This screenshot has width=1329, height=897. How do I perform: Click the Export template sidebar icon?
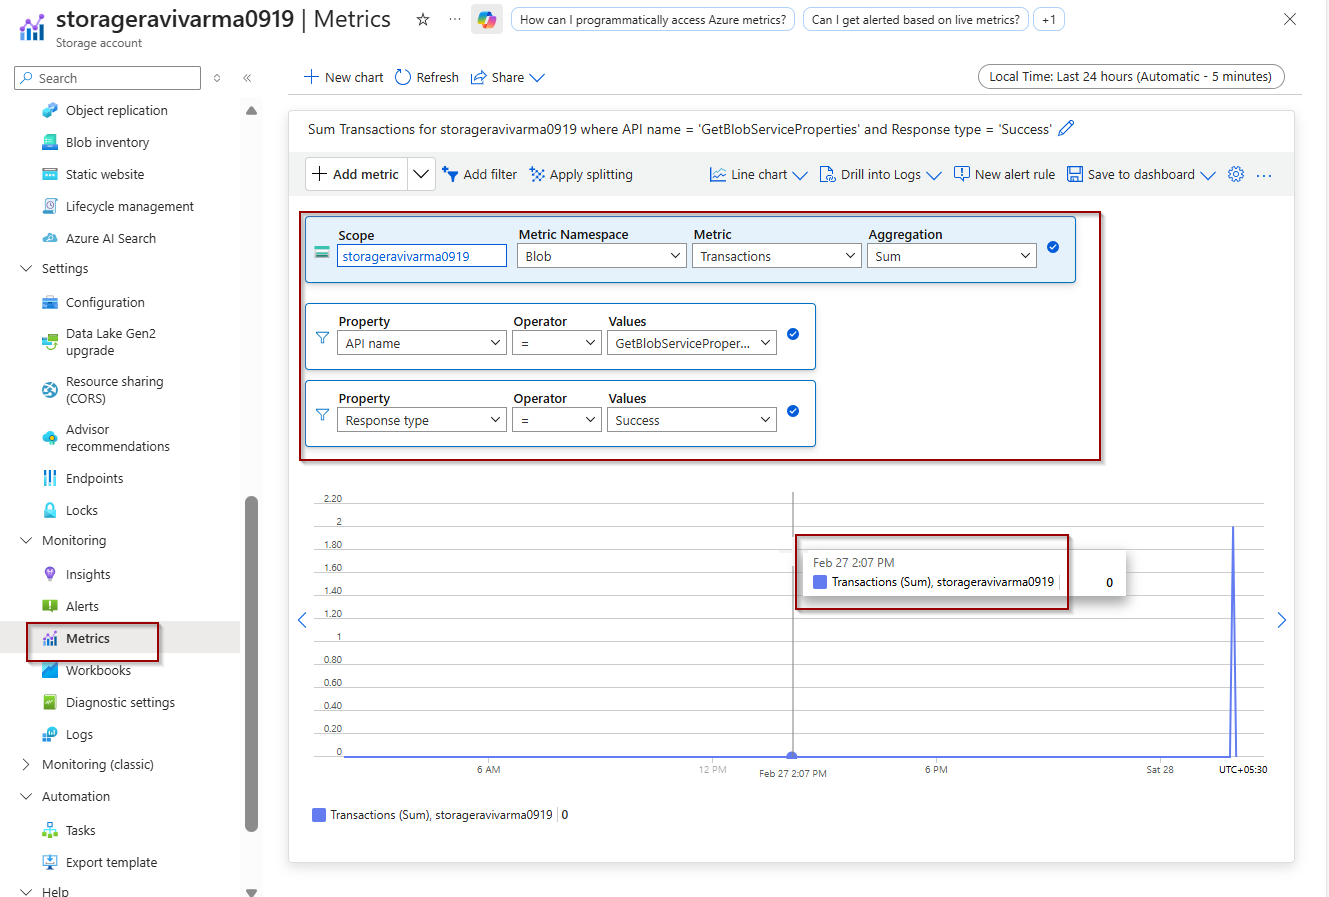[50, 862]
